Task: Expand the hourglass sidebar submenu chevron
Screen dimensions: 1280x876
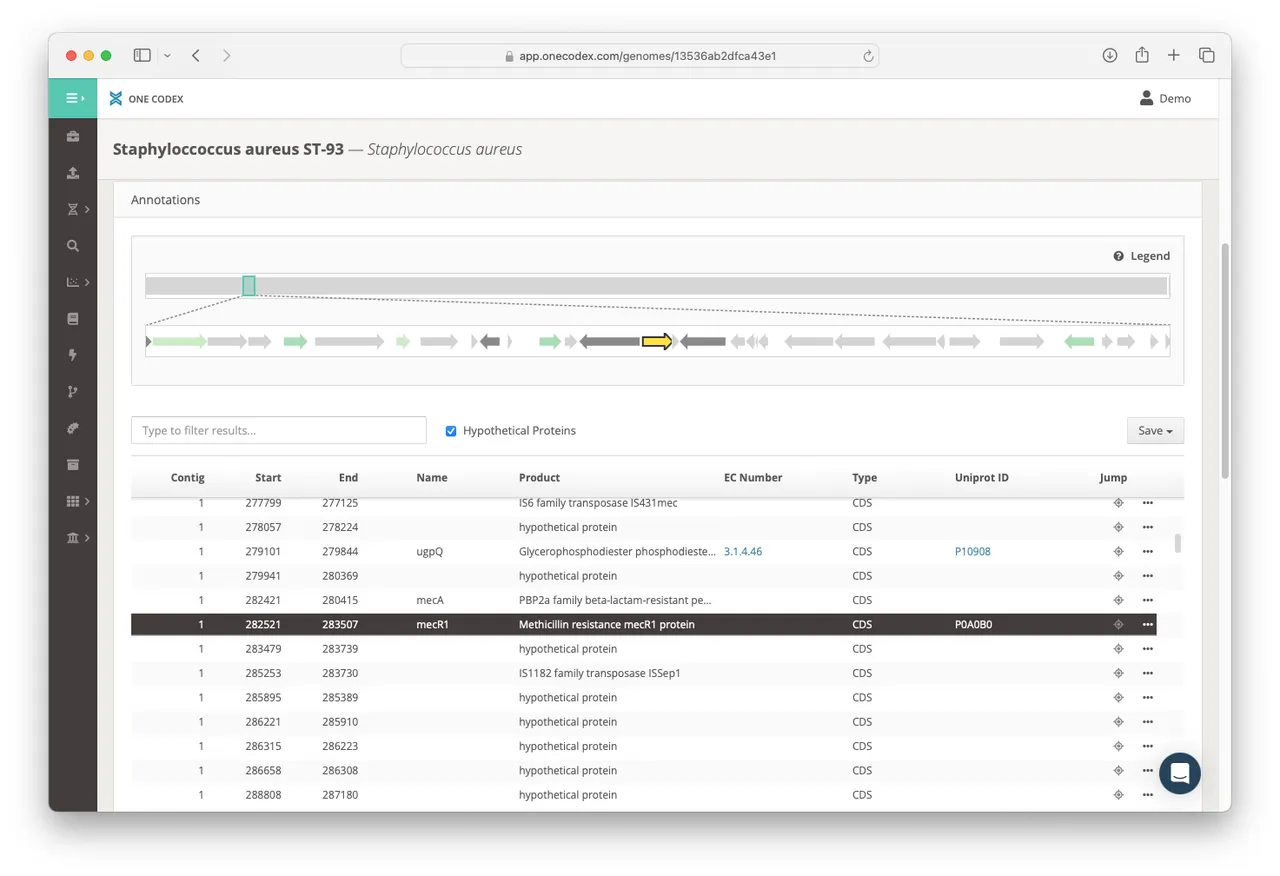Action: click(x=87, y=209)
